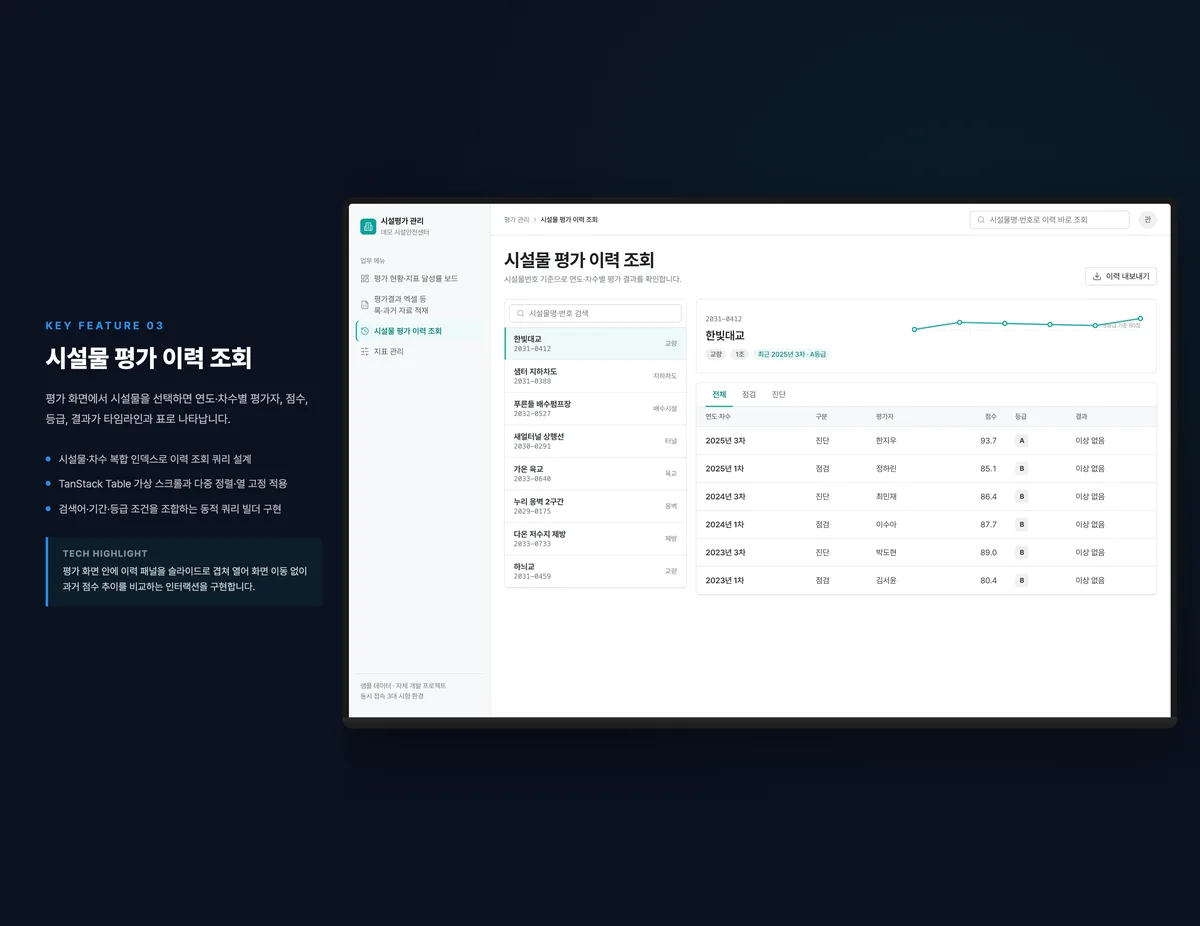
Task: Click the first point on the score trend chart
Action: pyautogui.click(x=914, y=329)
